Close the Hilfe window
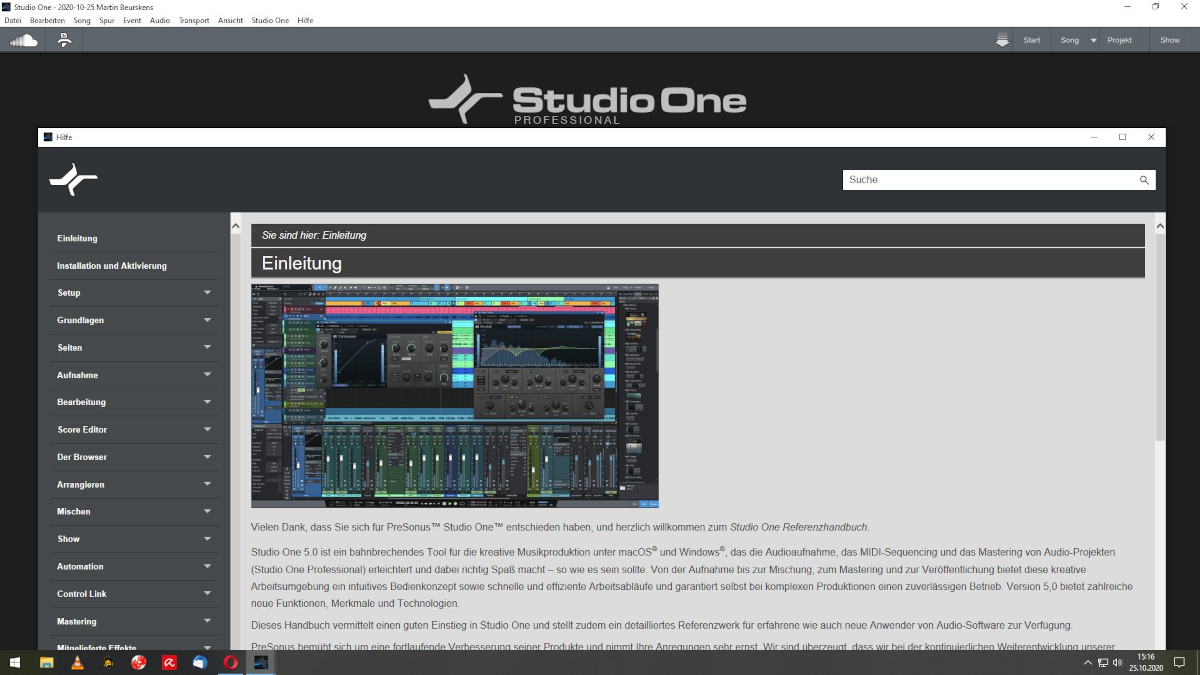This screenshot has width=1200, height=675. [x=1151, y=137]
